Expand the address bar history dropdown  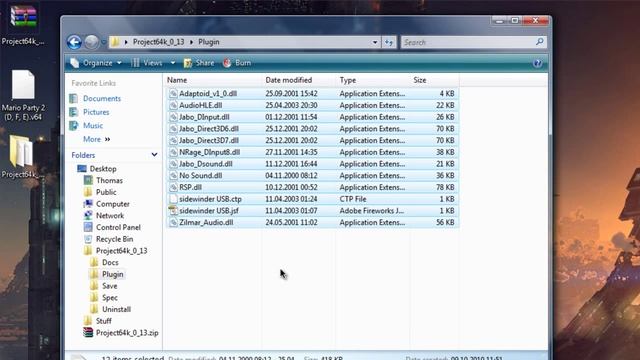coord(375,42)
